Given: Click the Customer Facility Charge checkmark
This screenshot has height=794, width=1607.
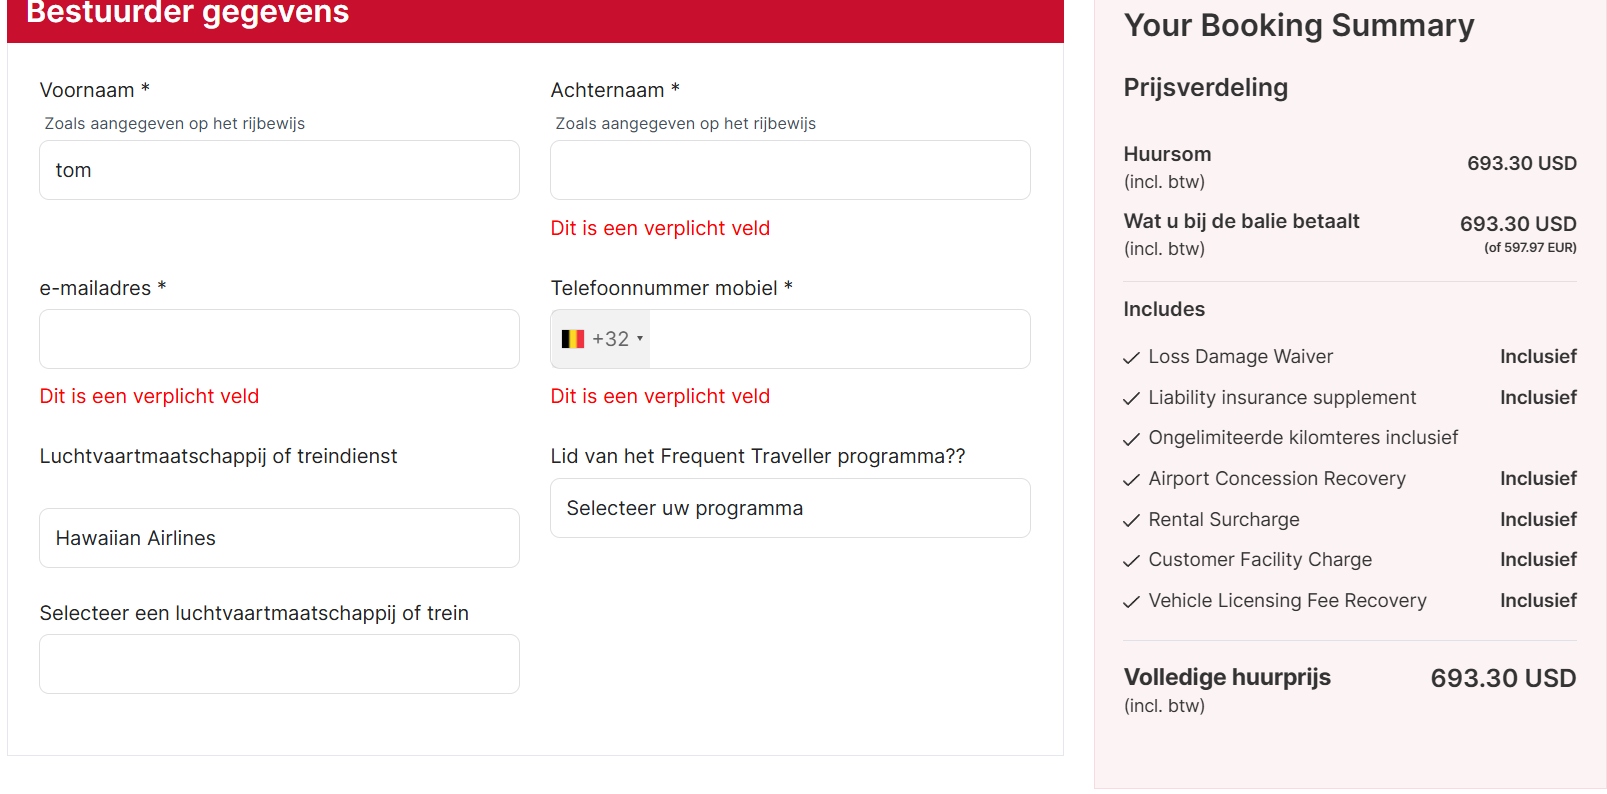Looking at the screenshot, I should coord(1131,561).
